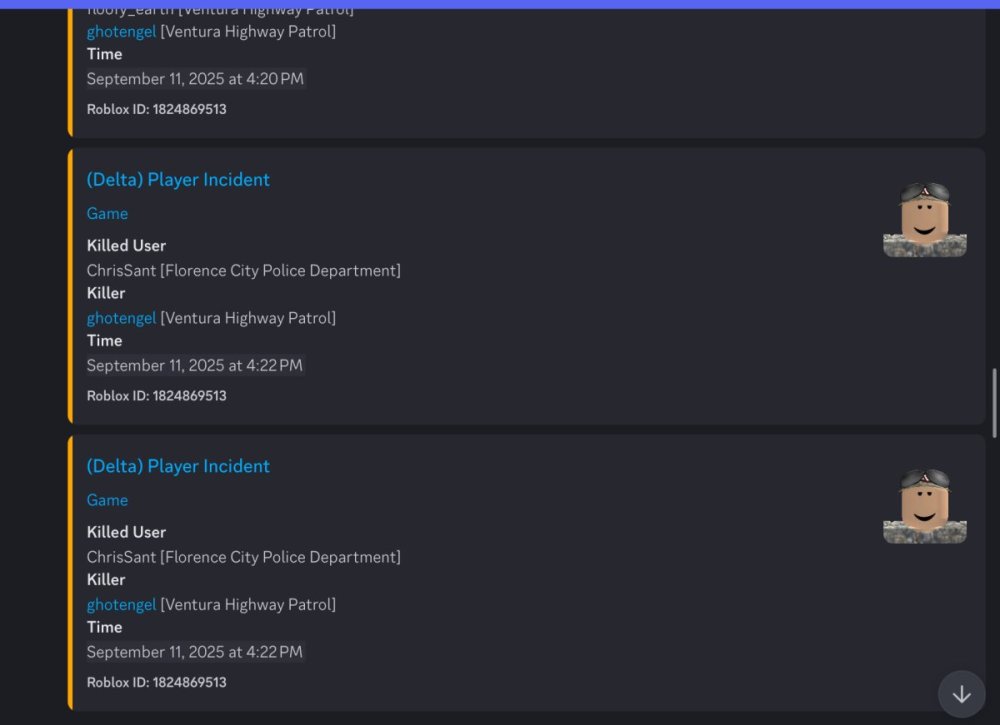
Task: Click the chat scrollbar thumb
Action: point(994,403)
